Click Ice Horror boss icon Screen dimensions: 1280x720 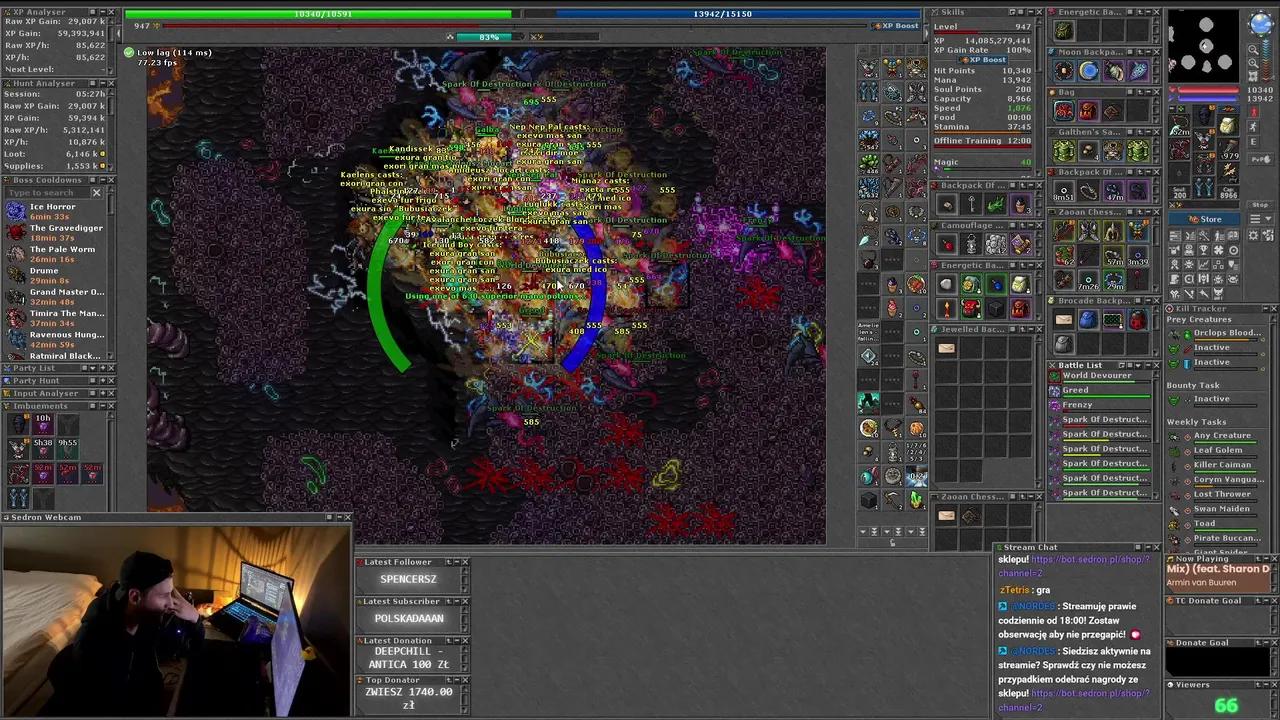click(x=15, y=211)
